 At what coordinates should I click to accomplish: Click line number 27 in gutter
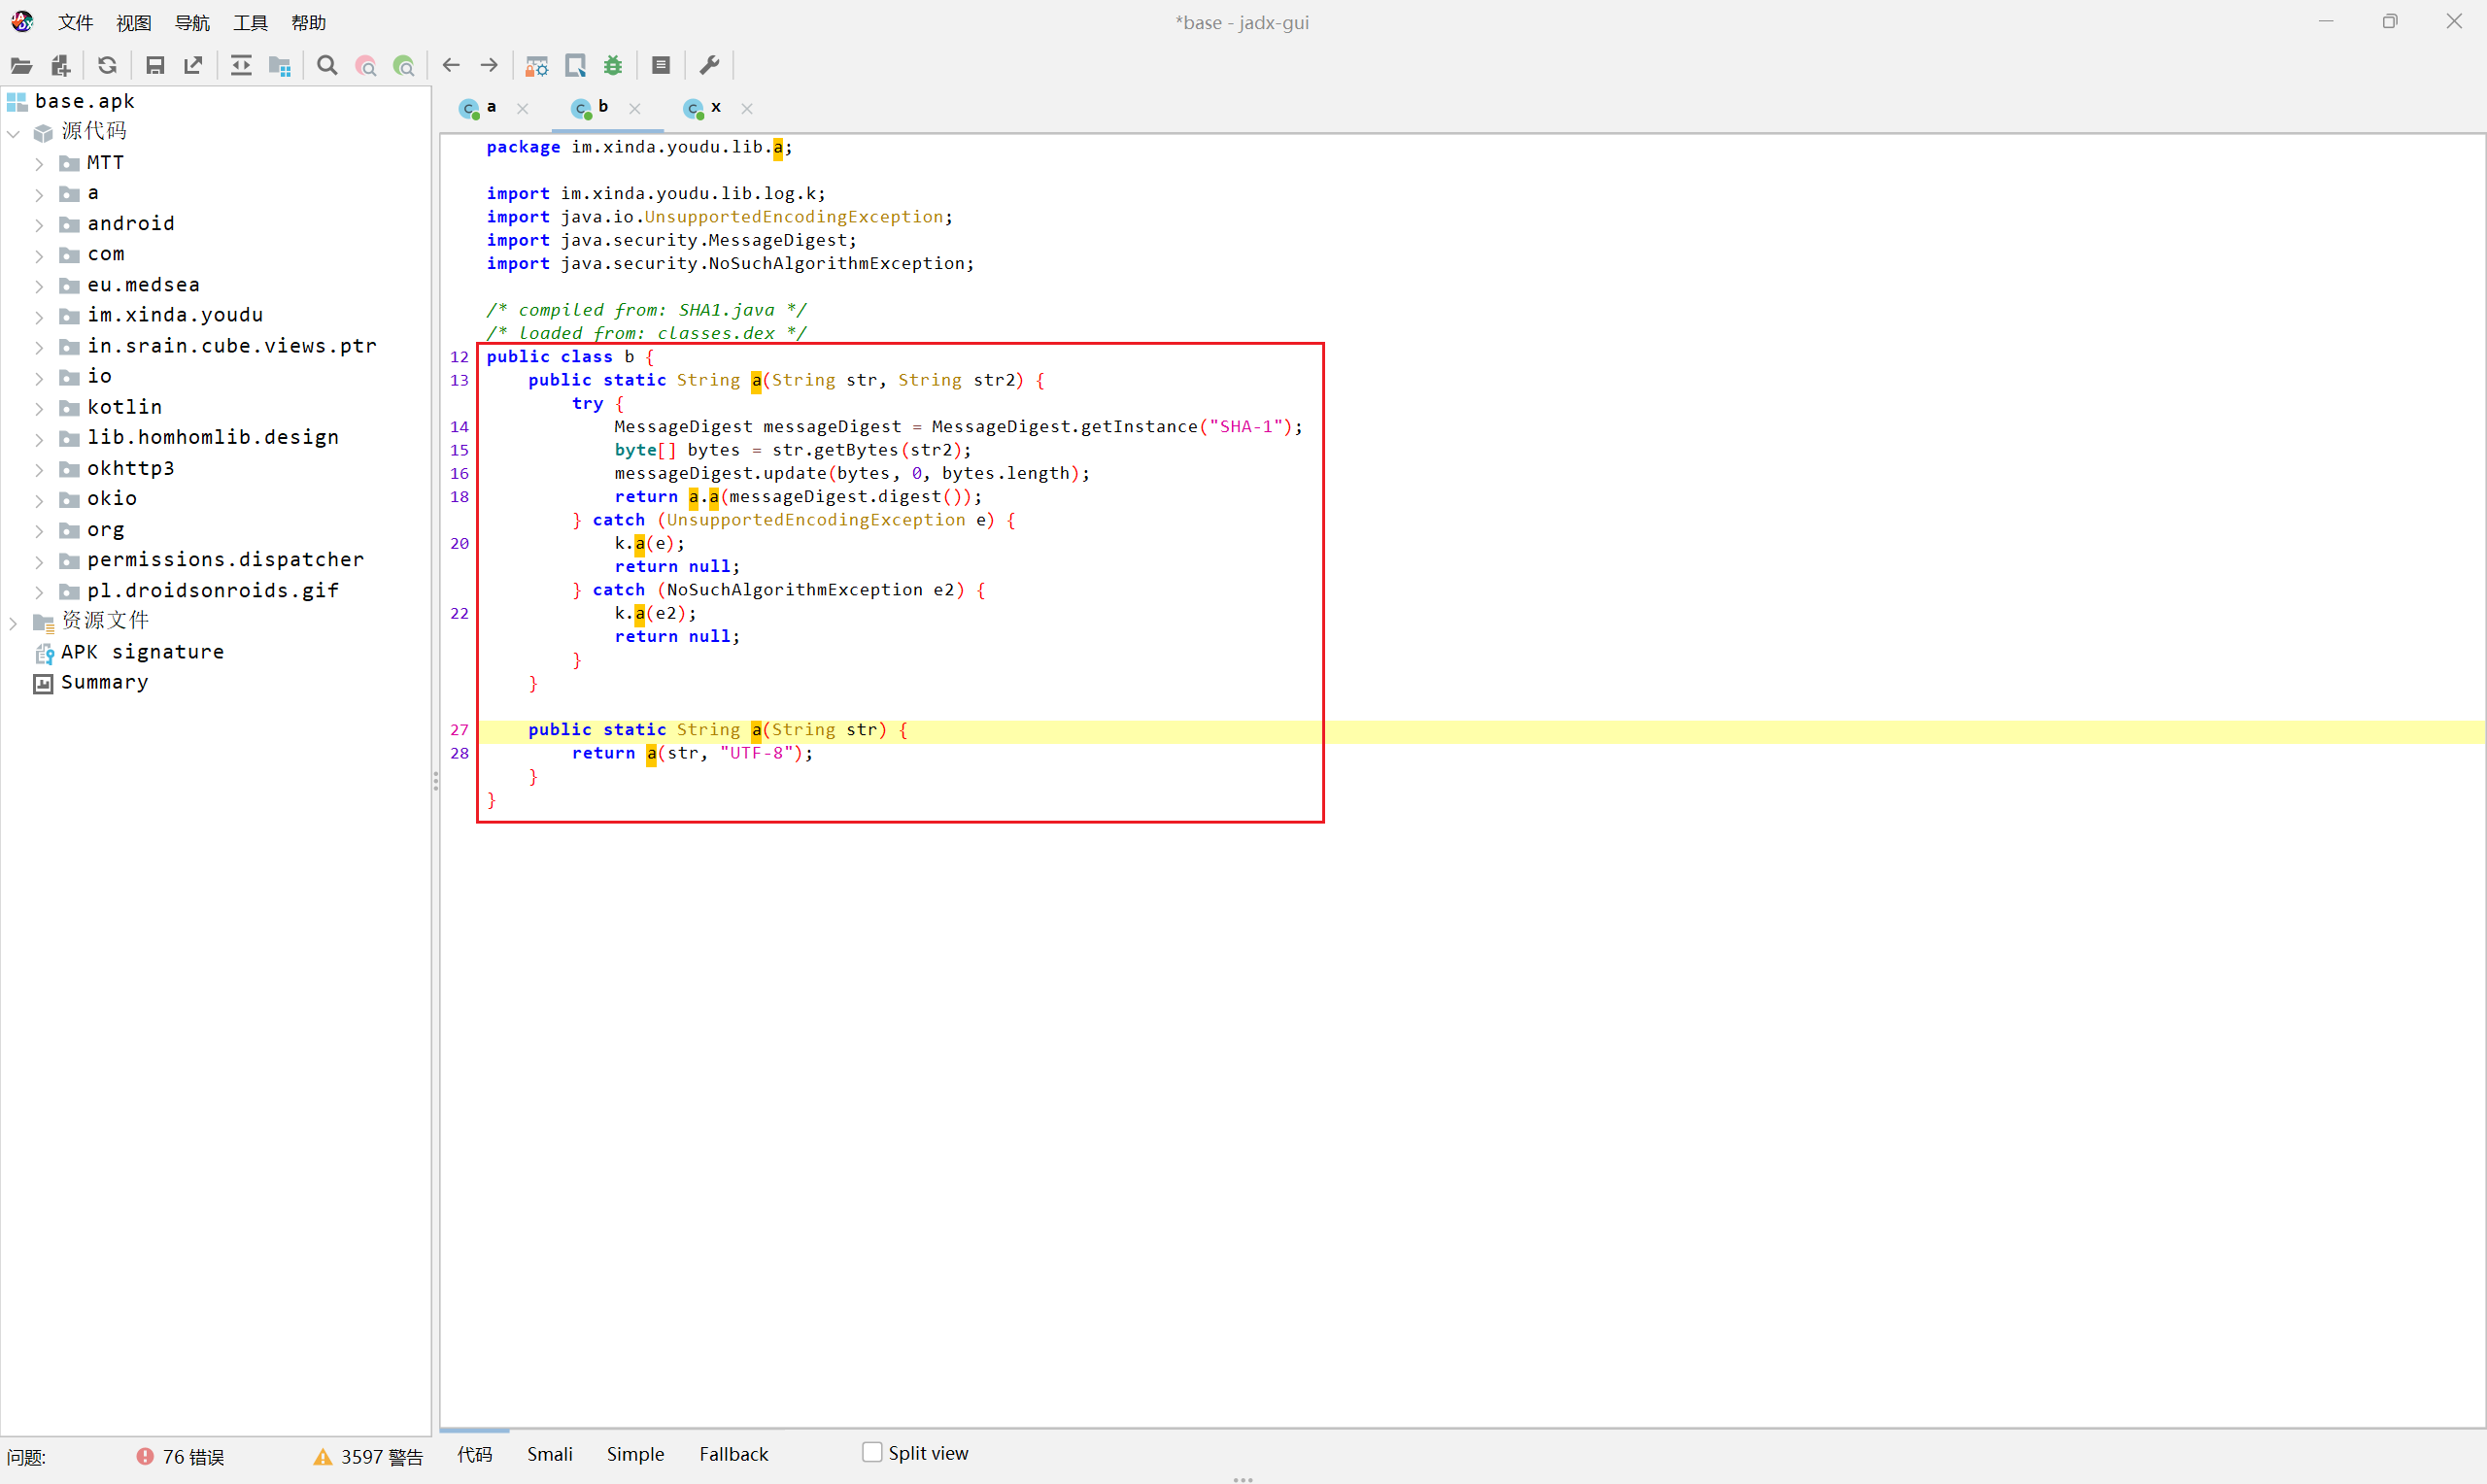pos(459,730)
